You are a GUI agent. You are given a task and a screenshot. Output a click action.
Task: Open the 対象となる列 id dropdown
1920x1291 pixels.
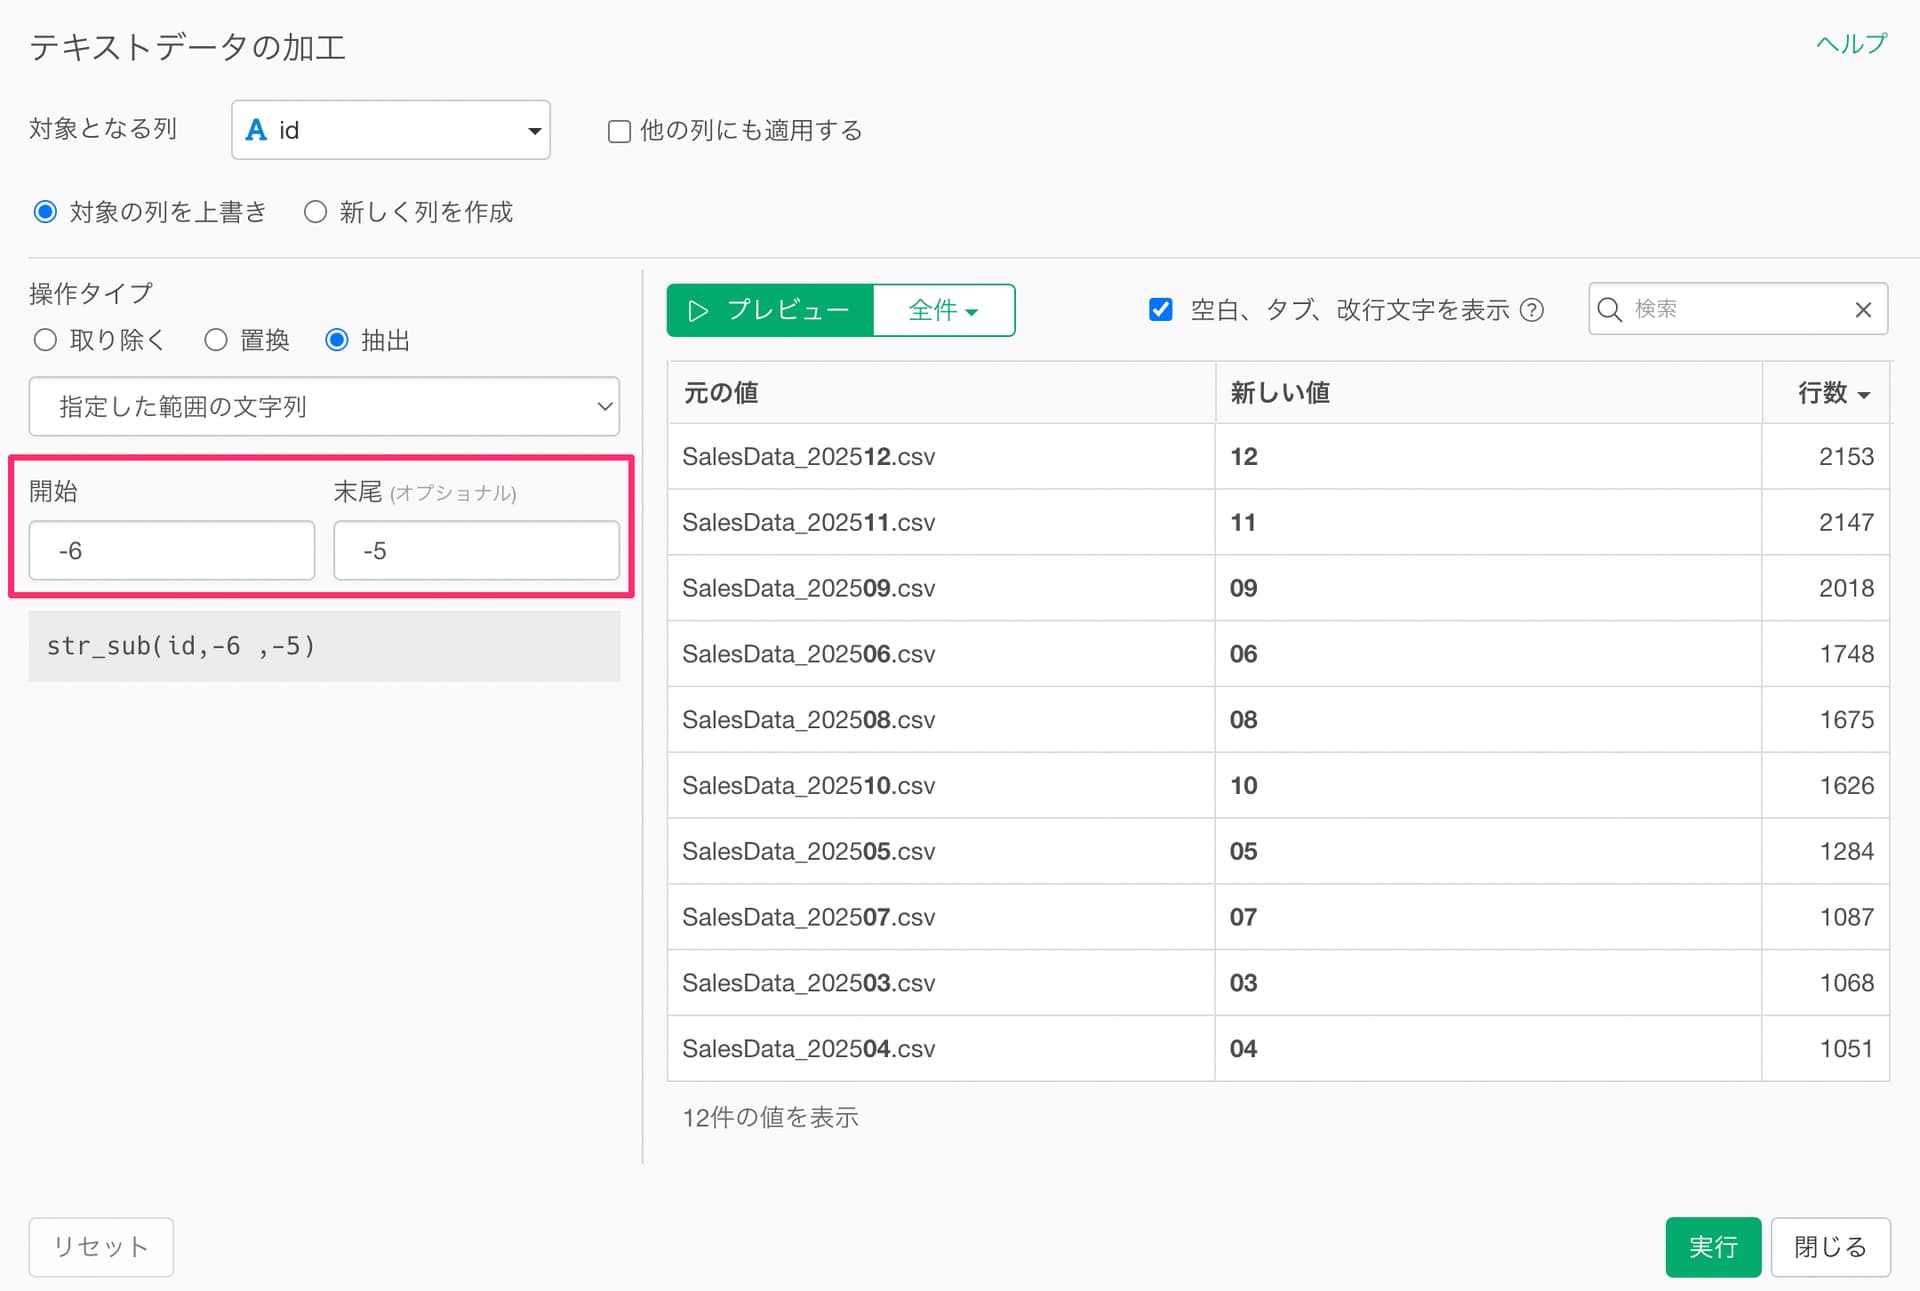click(390, 130)
